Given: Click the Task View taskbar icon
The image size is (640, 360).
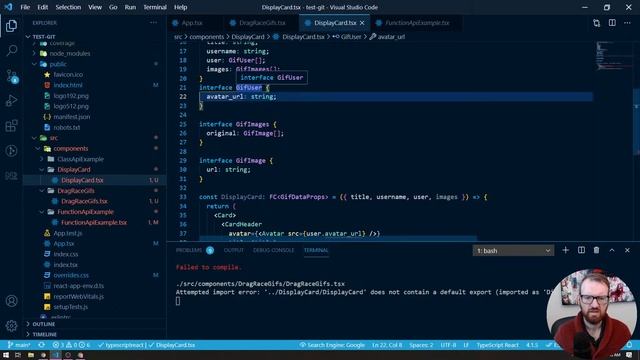Looking at the screenshot, I should click(18, 355).
